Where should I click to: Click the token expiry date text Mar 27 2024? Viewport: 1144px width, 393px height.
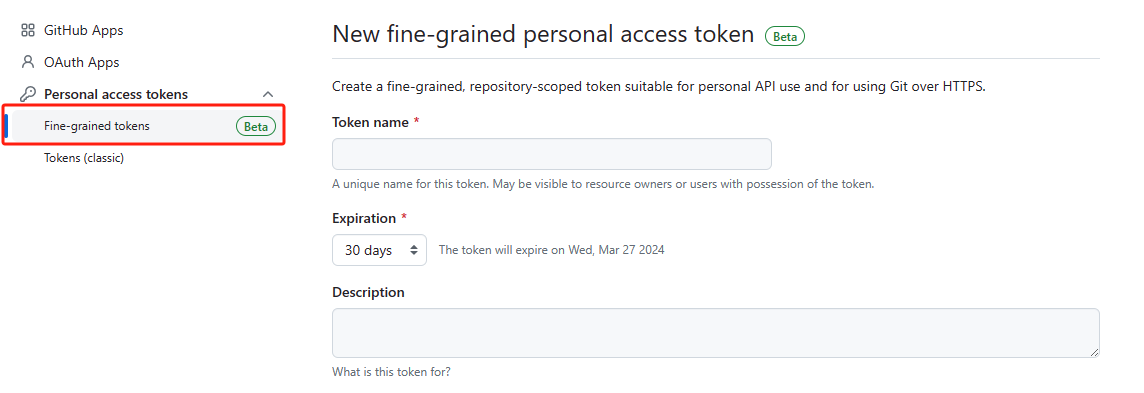pyautogui.click(x=631, y=250)
